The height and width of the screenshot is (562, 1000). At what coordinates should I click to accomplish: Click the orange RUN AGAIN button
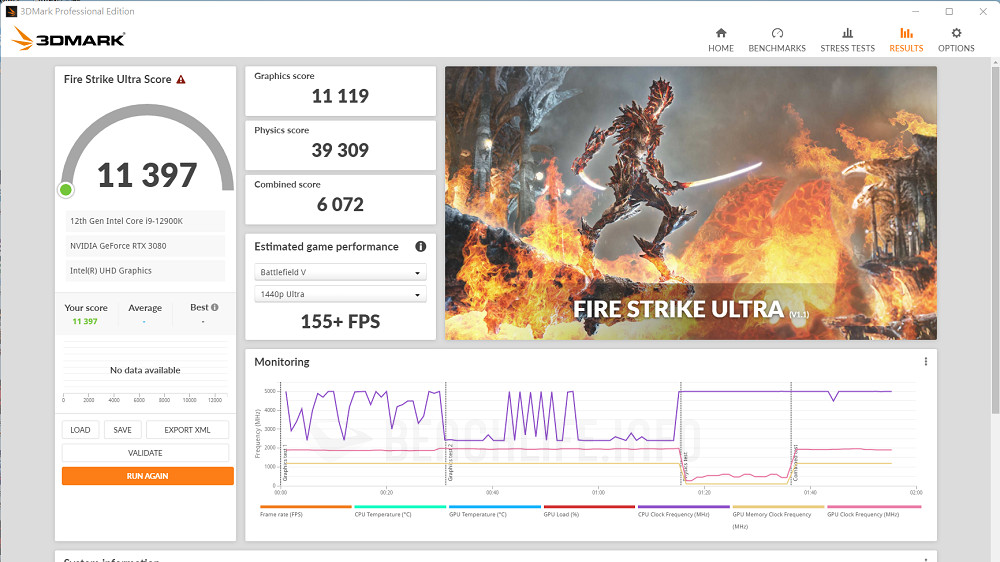coord(147,476)
